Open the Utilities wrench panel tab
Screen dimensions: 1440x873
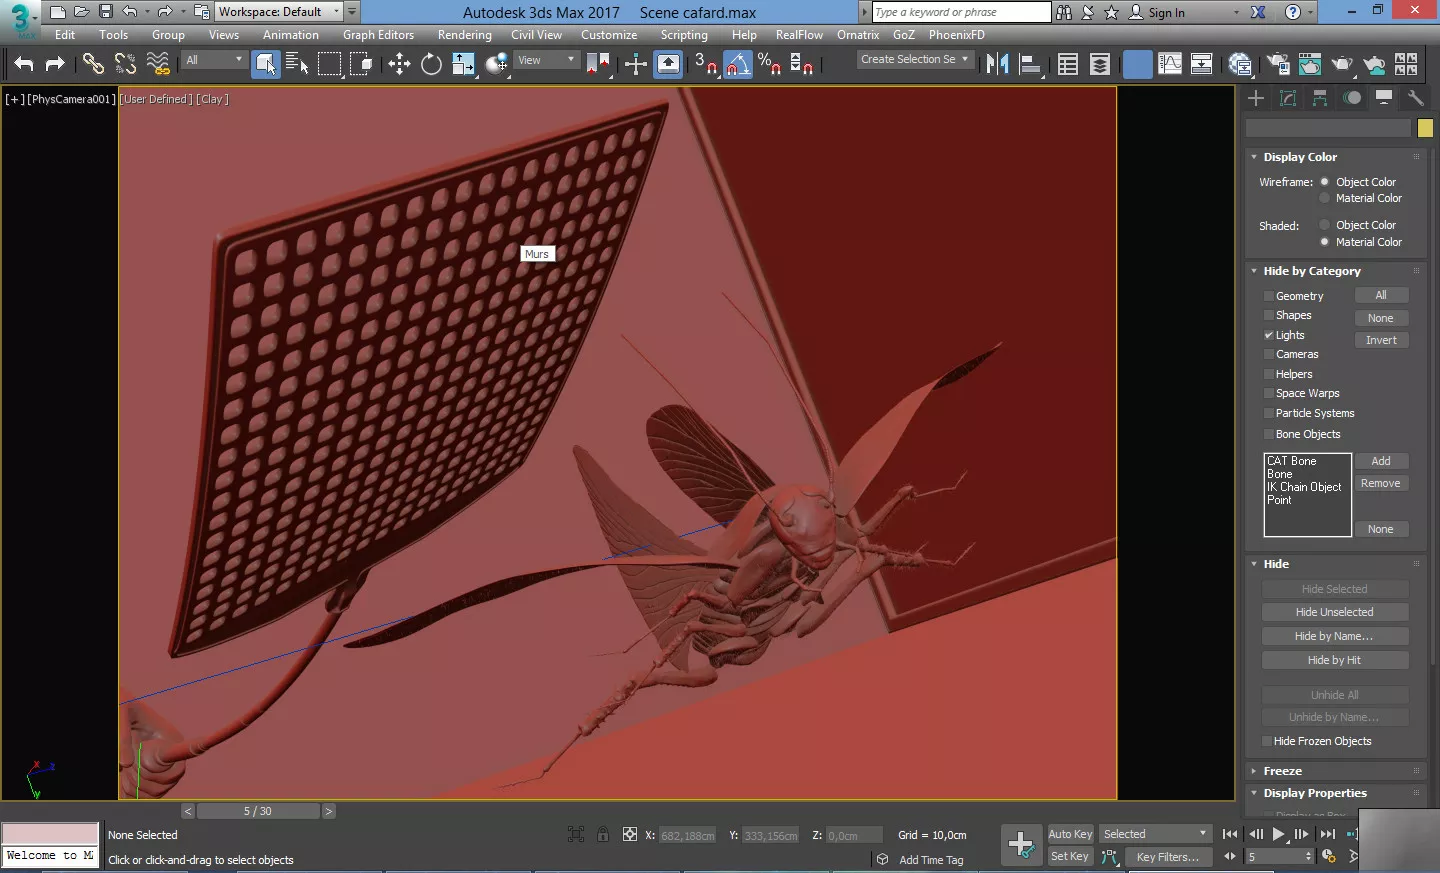coord(1415,98)
